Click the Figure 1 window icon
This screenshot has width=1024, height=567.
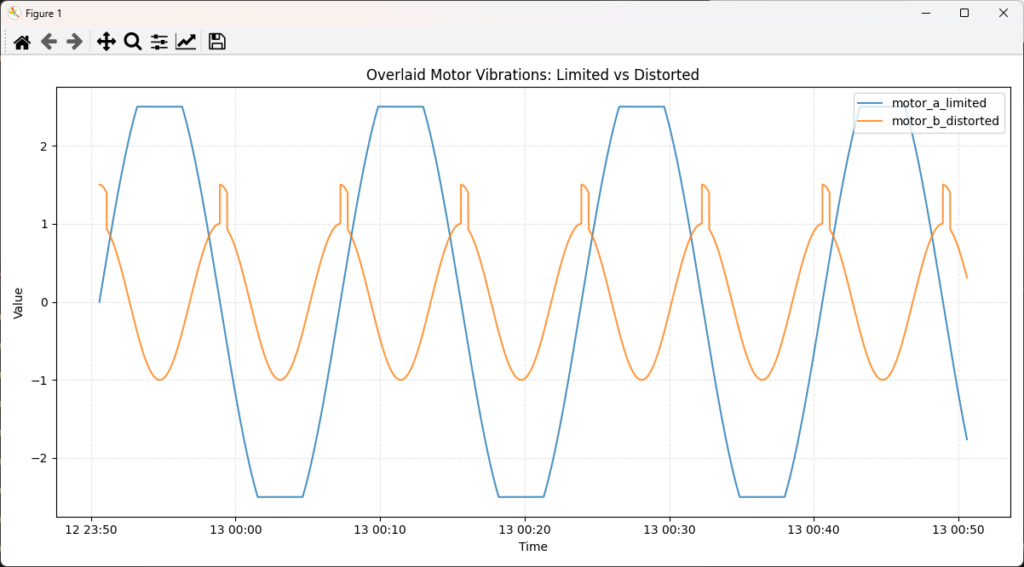(x=14, y=13)
